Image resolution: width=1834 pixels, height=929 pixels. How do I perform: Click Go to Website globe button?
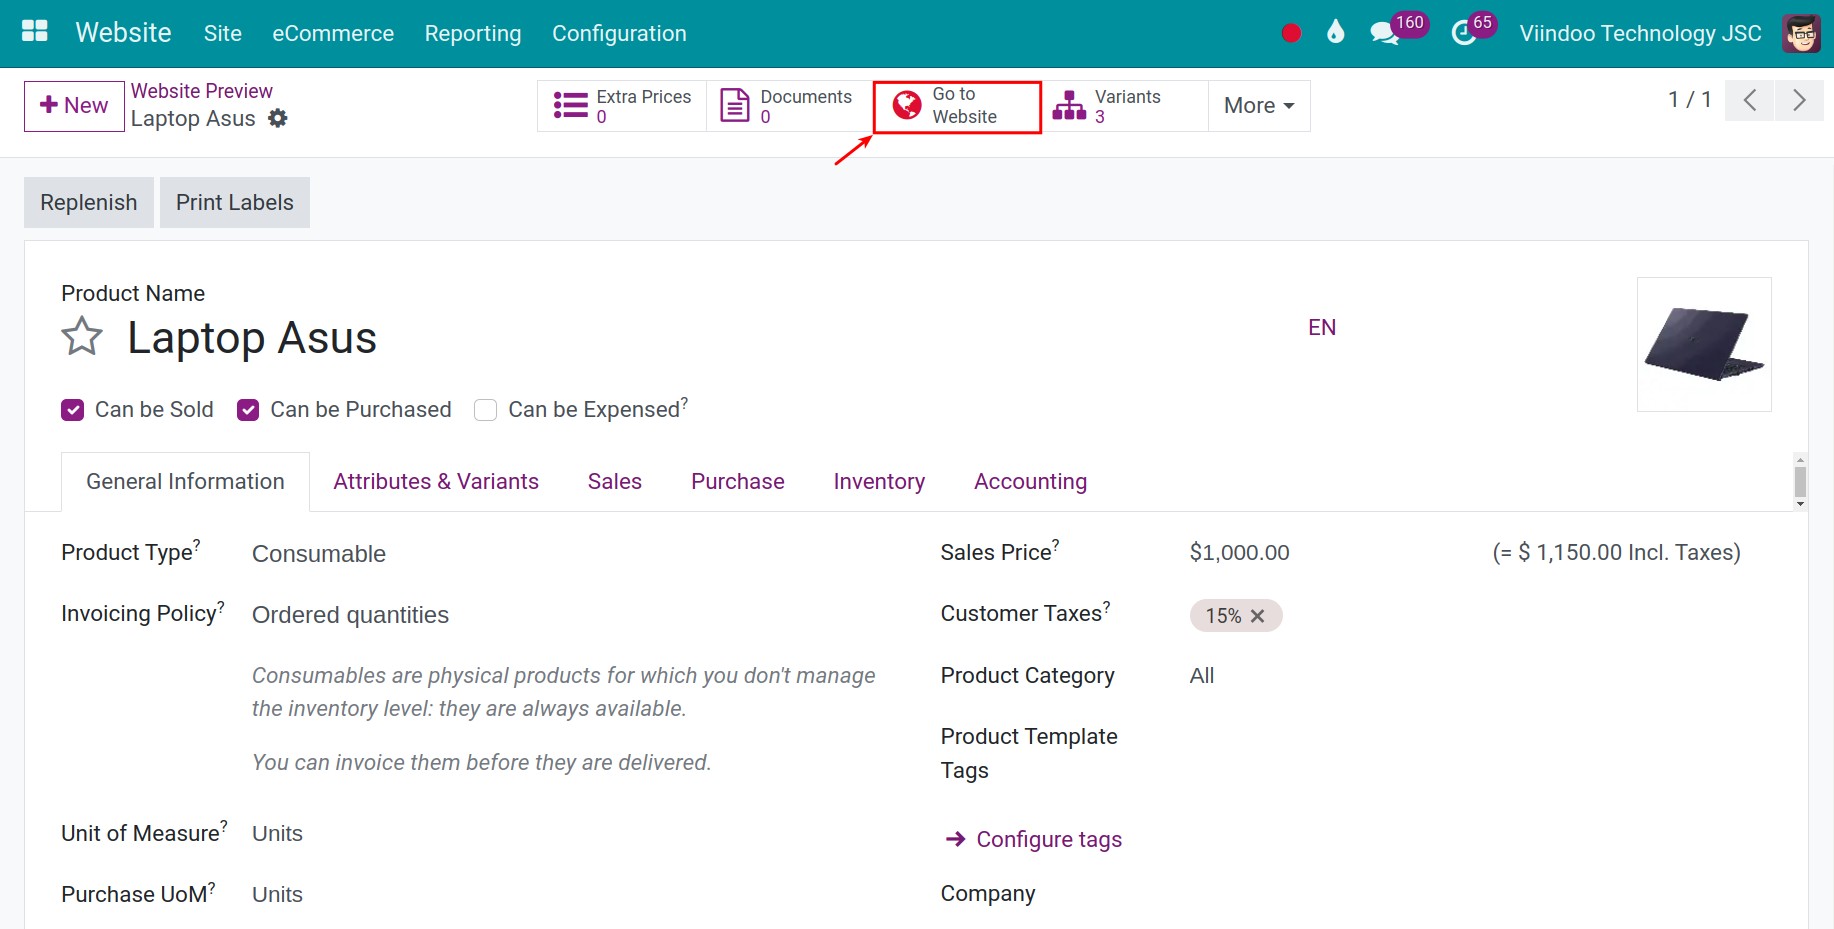point(957,106)
